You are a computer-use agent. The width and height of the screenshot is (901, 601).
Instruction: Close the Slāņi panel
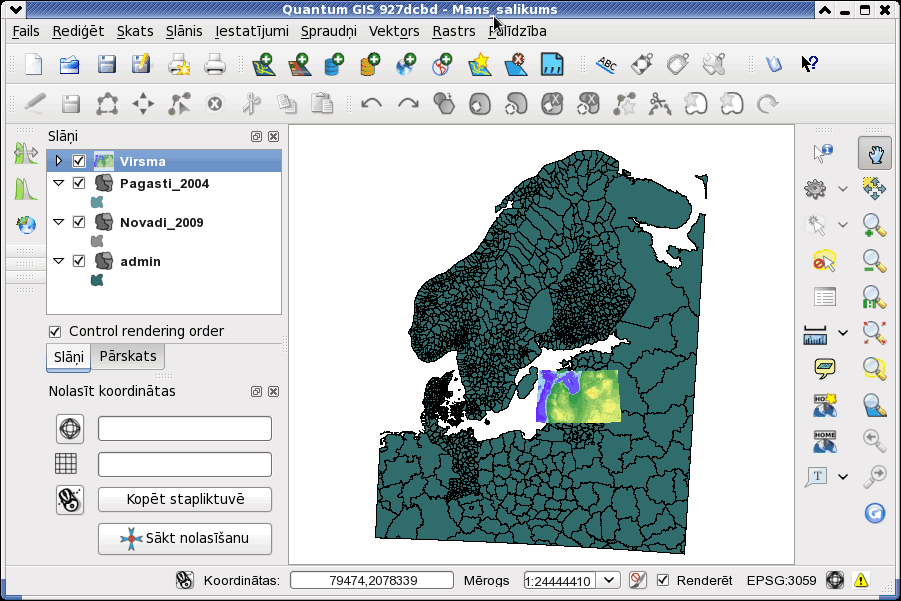pyautogui.click(x=274, y=136)
